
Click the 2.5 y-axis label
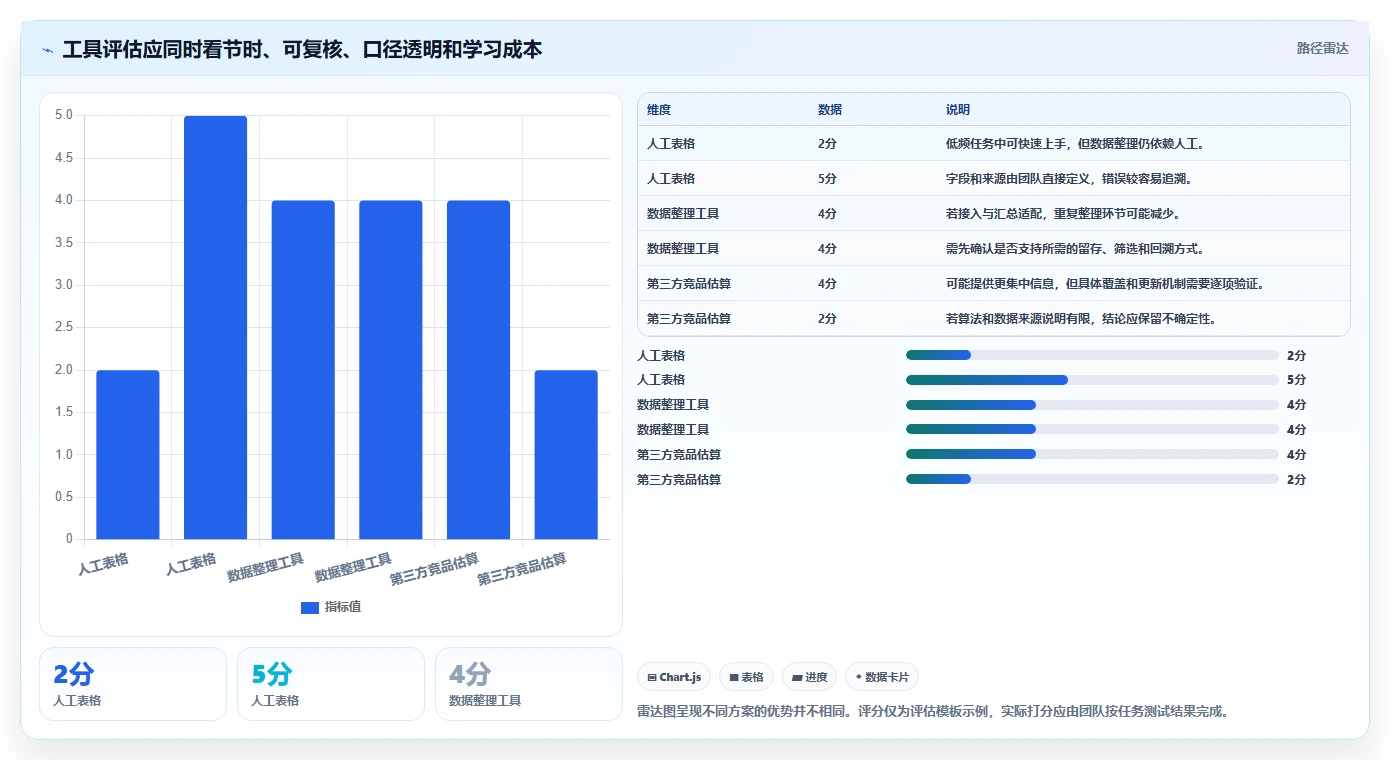click(64, 327)
